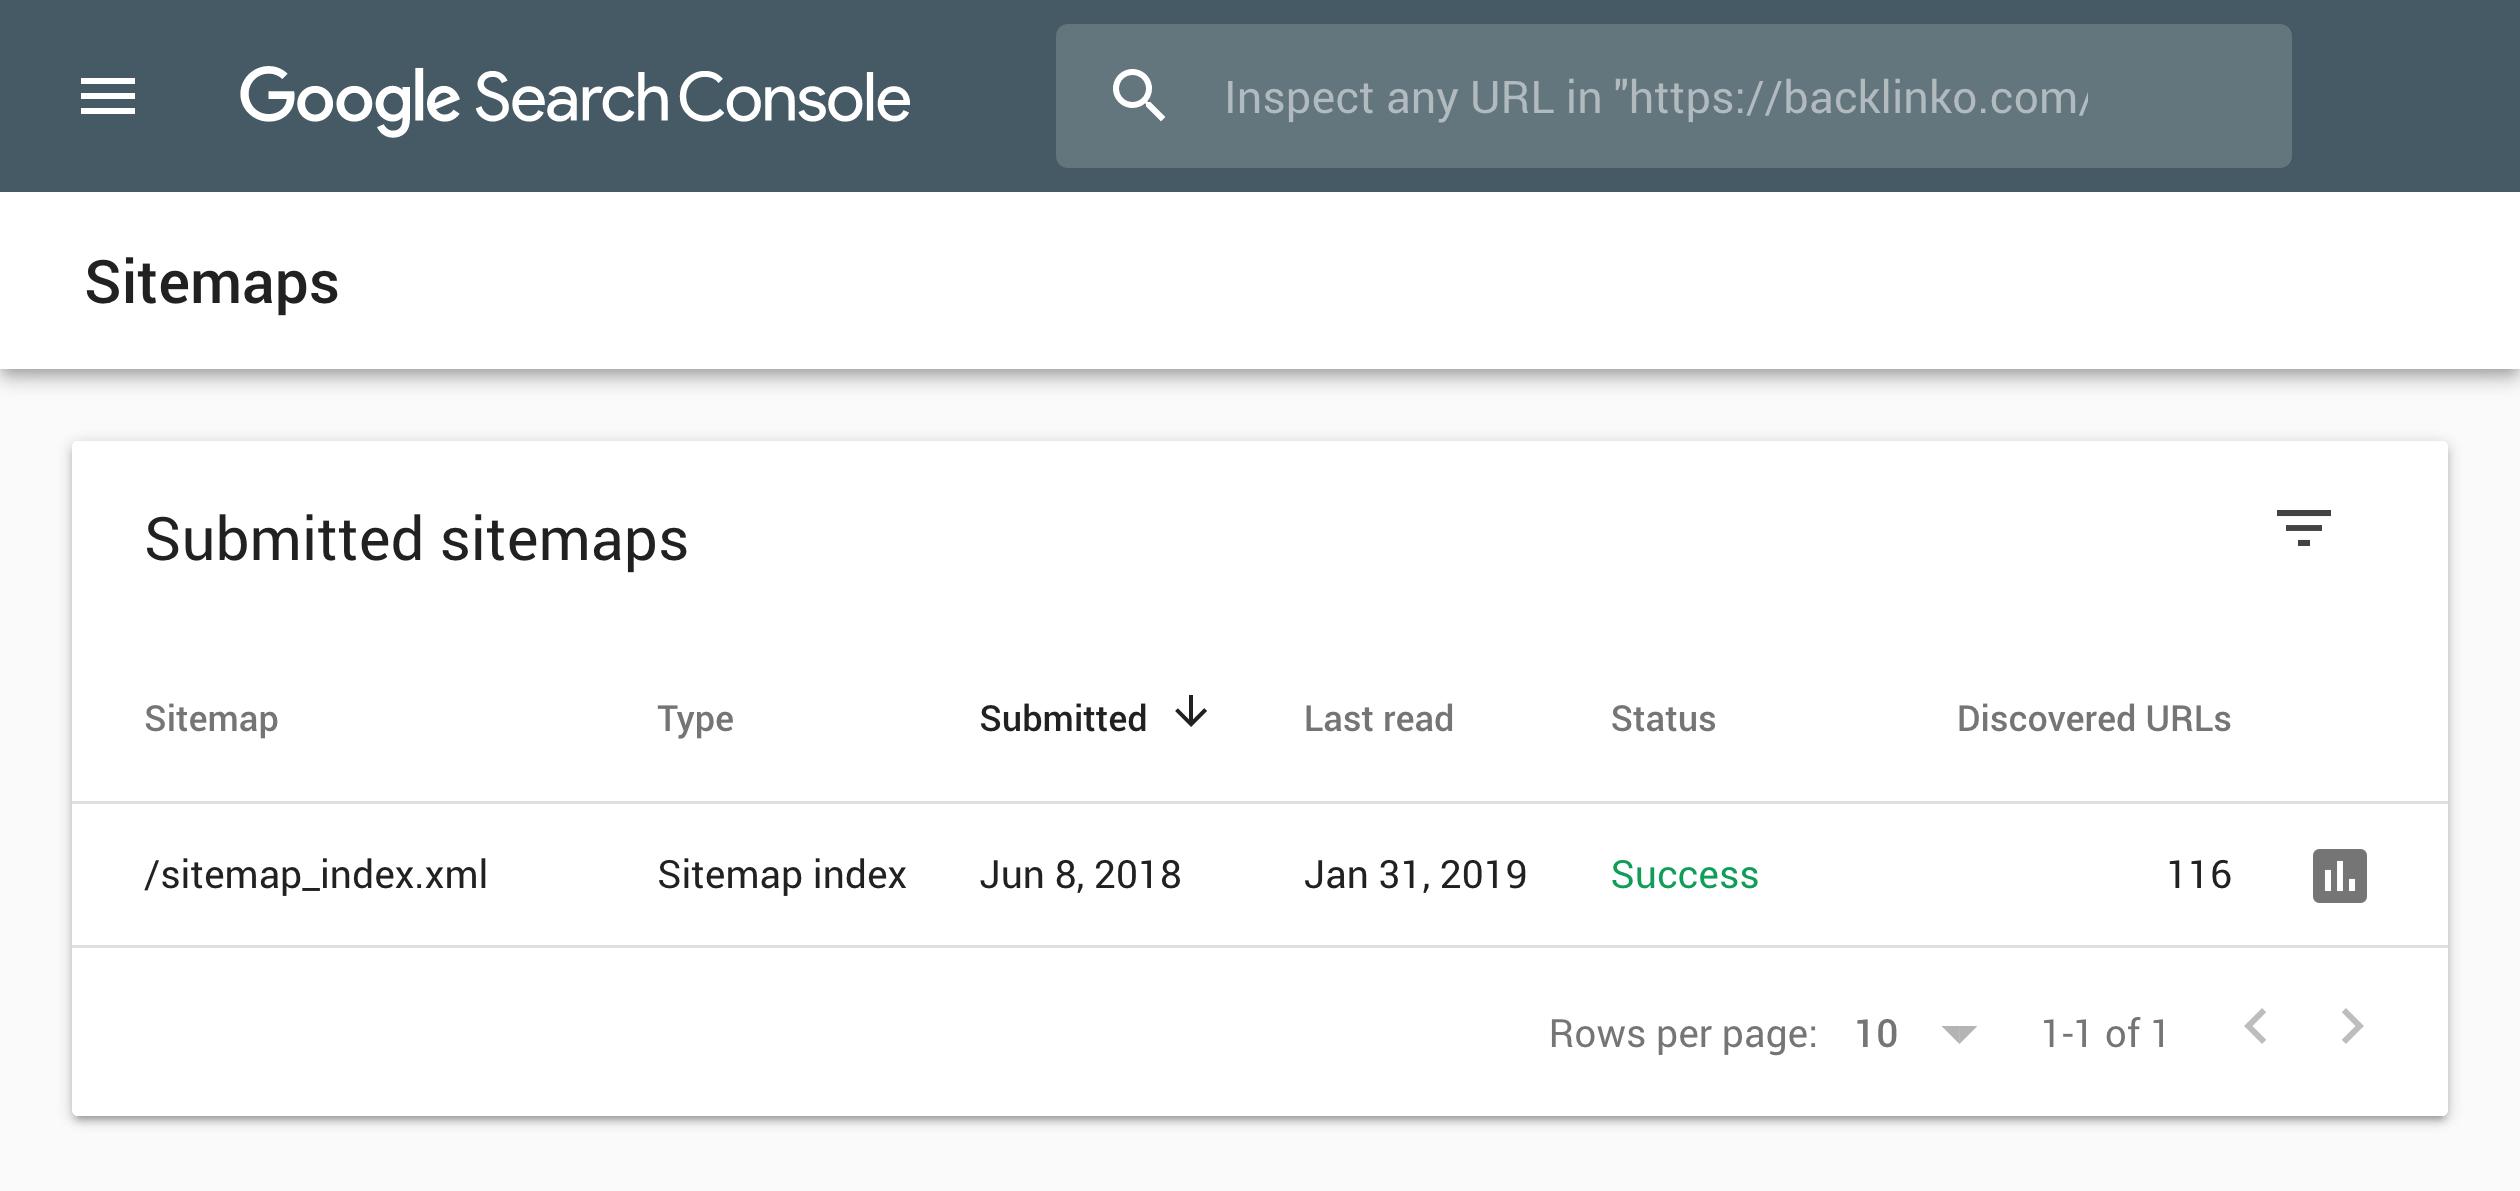This screenshot has height=1191, width=2520.
Task: Select the Sitemaps section heading
Action: [x=211, y=284]
